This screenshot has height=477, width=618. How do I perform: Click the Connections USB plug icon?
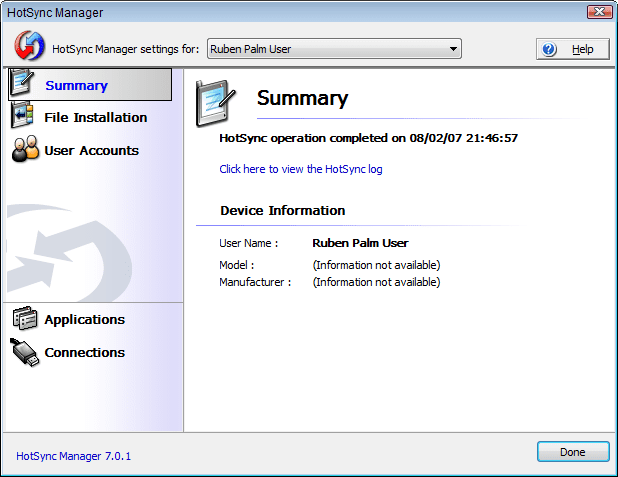tap(24, 352)
